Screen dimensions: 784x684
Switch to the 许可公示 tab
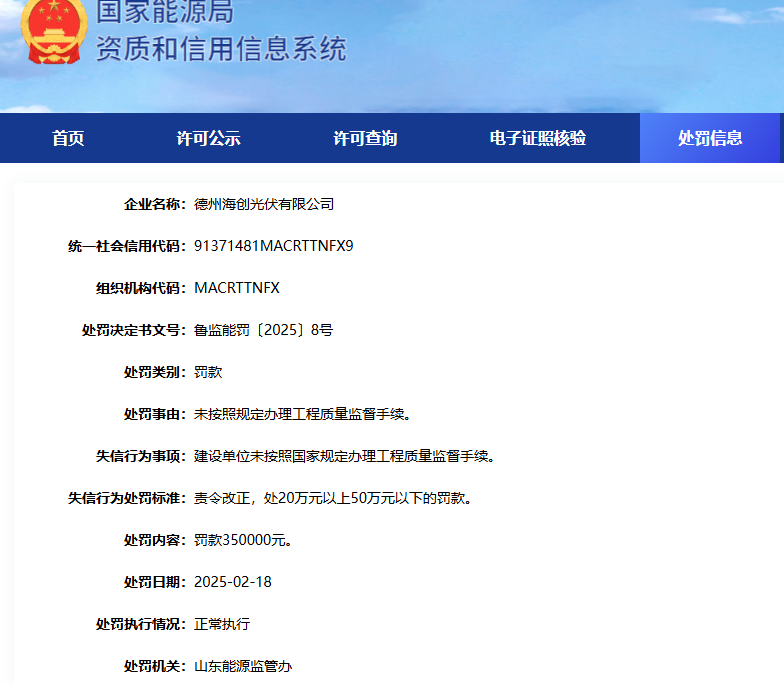point(208,138)
